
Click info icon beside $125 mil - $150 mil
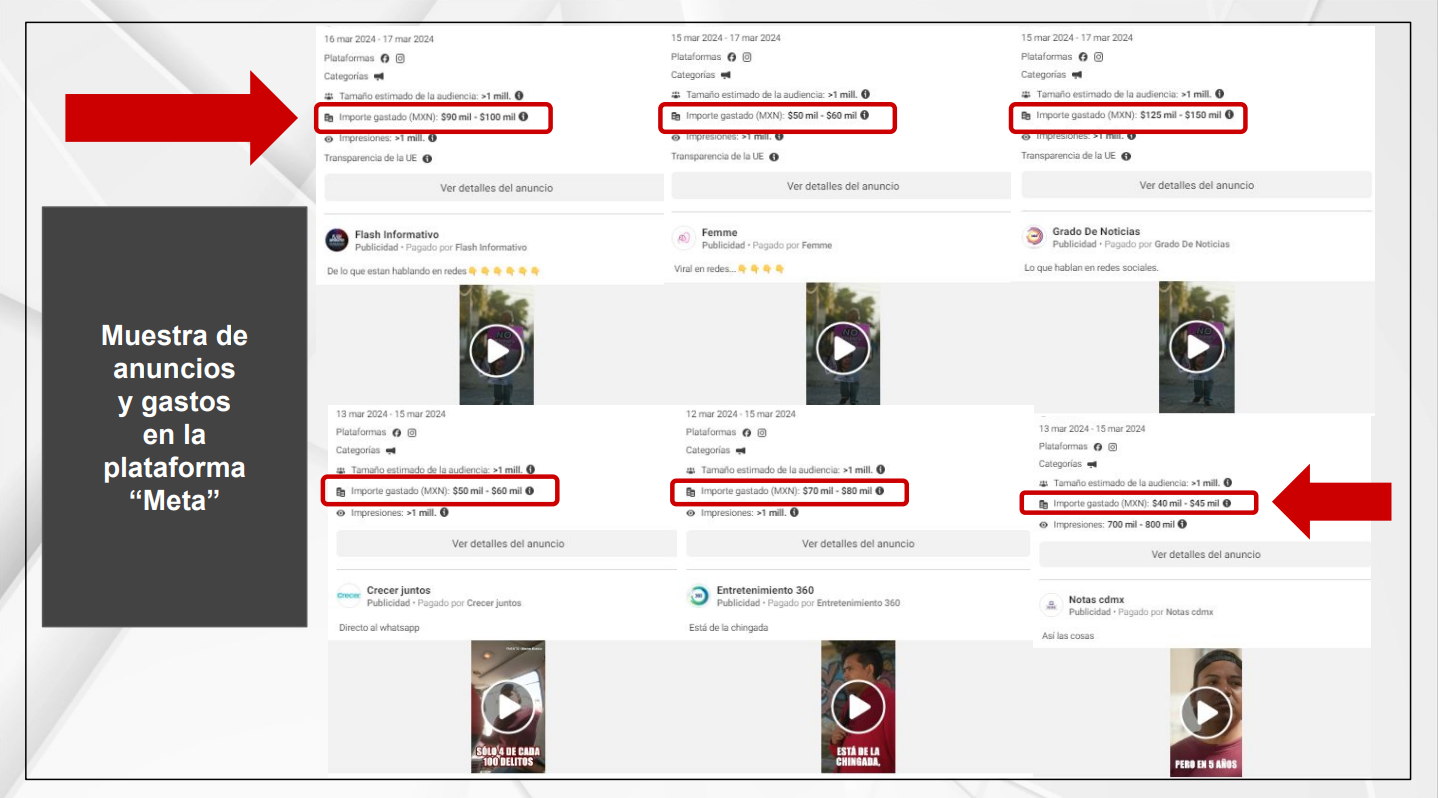[x=1229, y=115]
